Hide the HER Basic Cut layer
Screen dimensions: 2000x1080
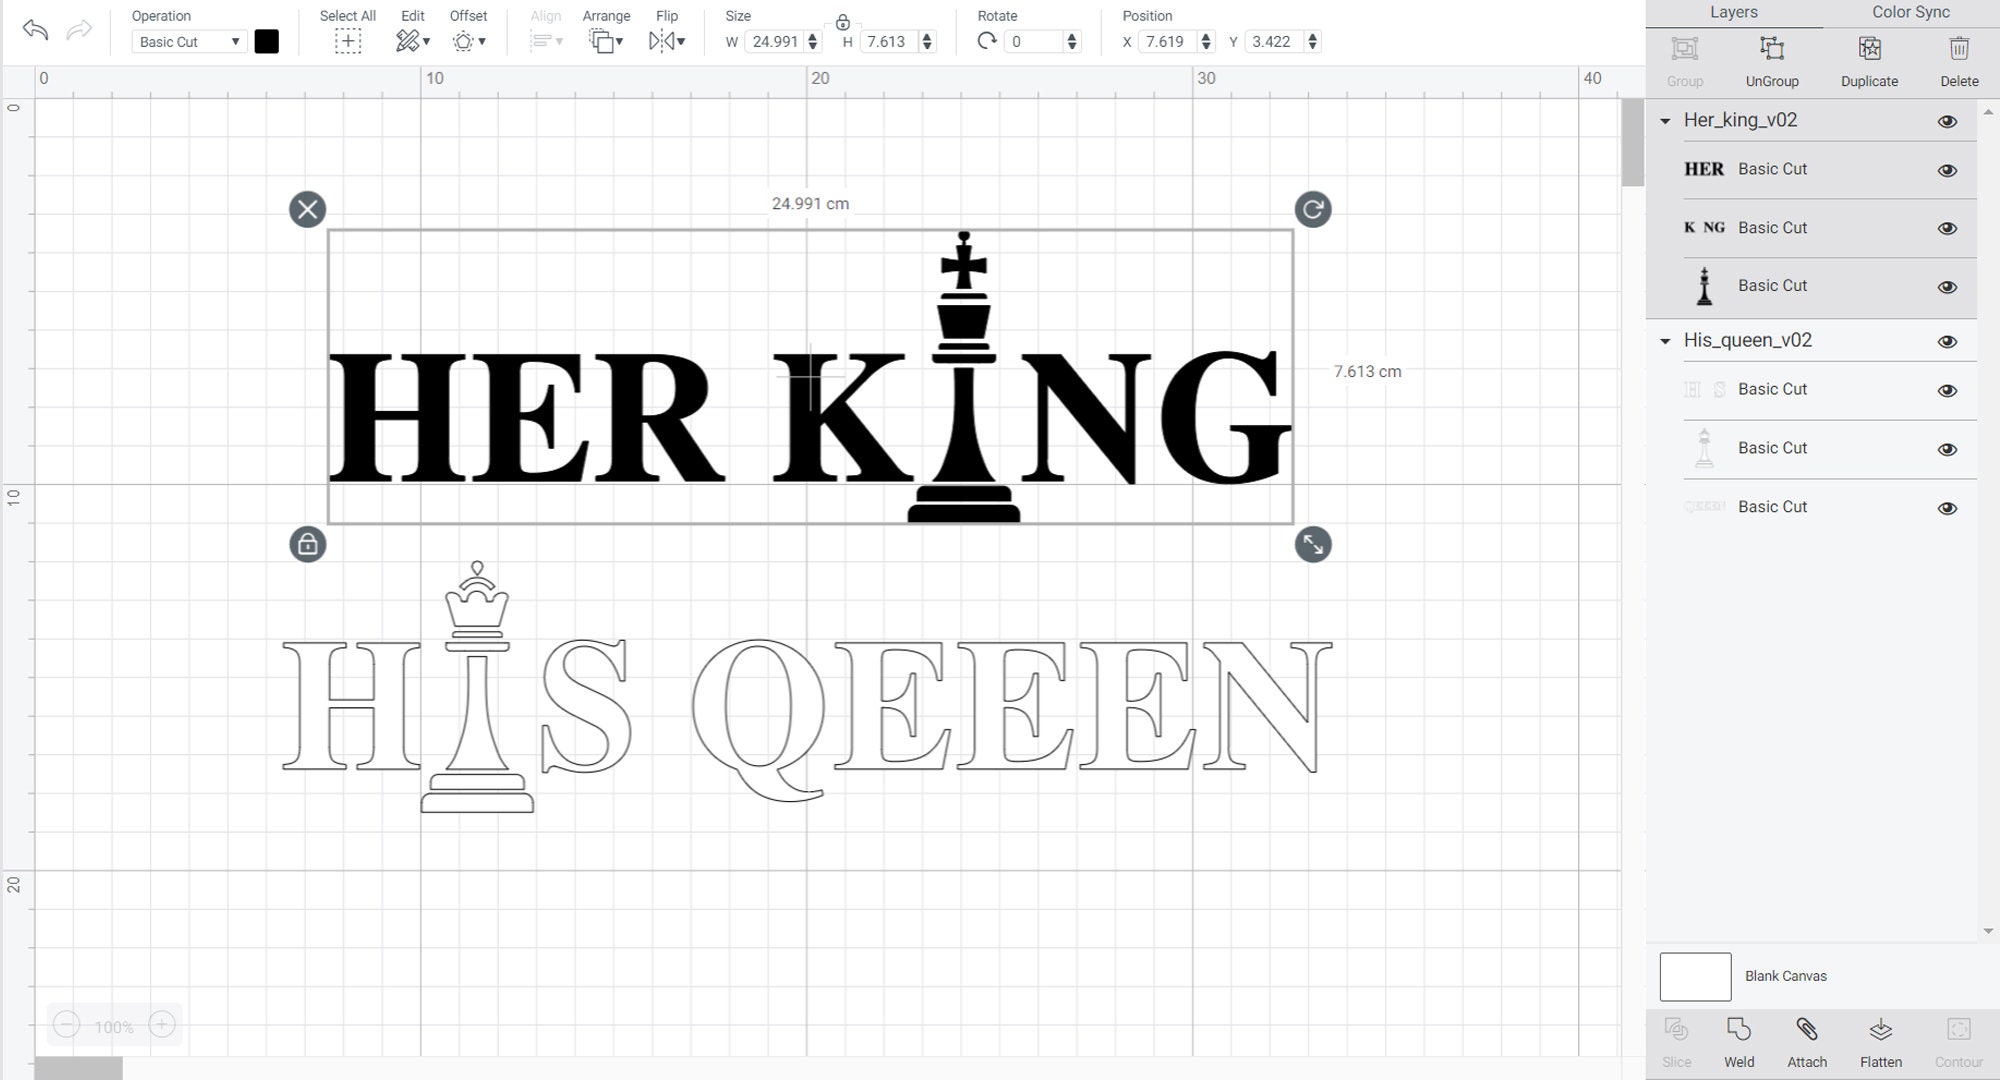click(x=1947, y=169)
